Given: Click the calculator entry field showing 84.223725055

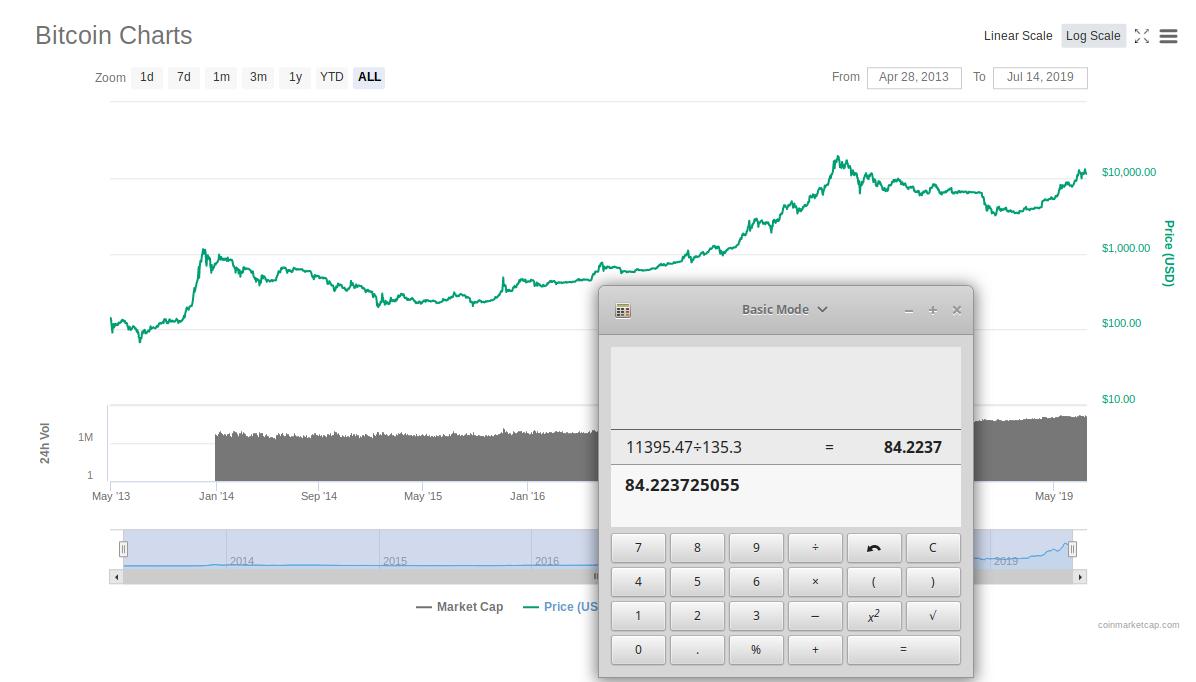Looking at the screenshot, I should click(786, 495).
